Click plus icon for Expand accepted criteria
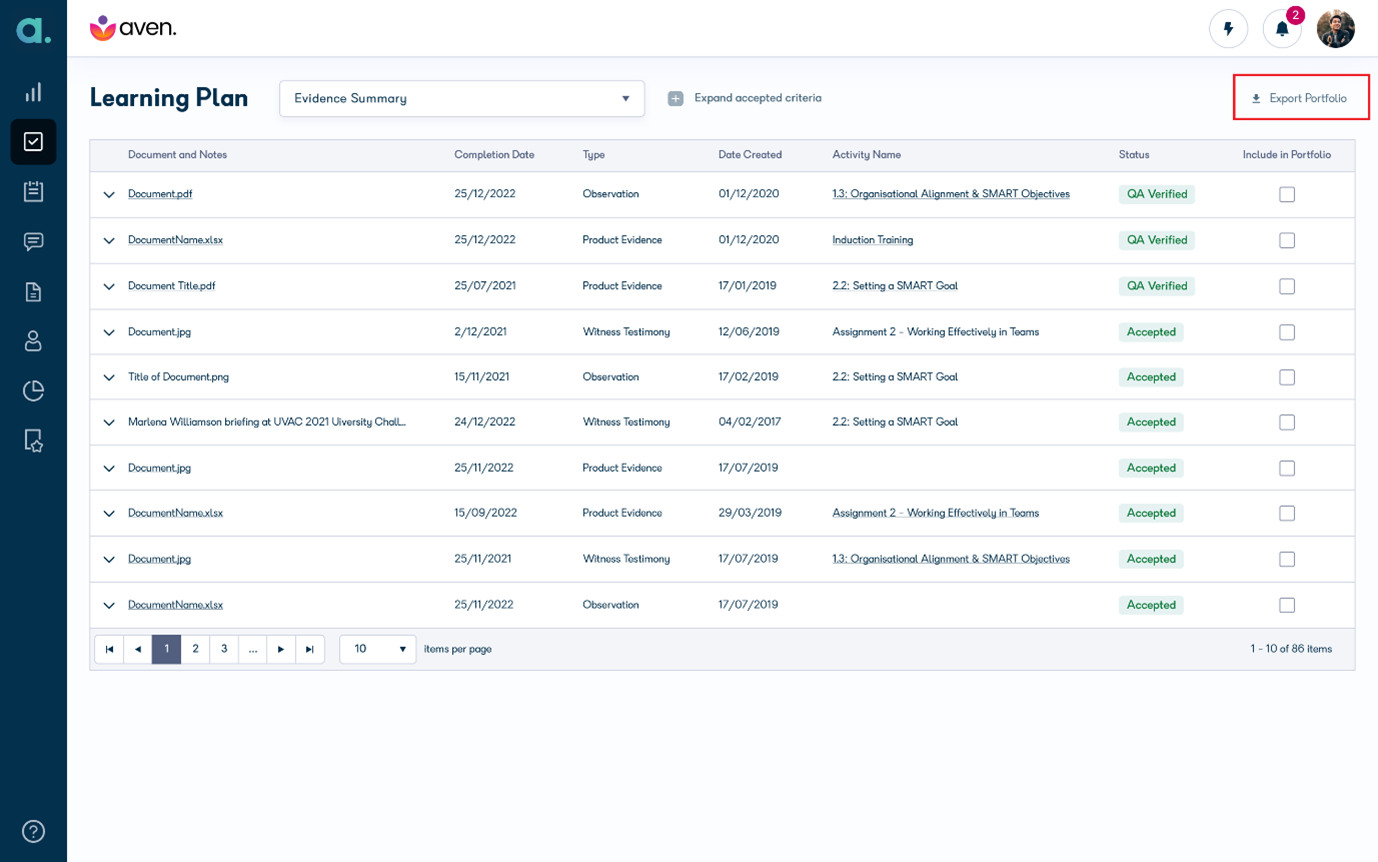1378x862 pixels. (x=675, y=98)
